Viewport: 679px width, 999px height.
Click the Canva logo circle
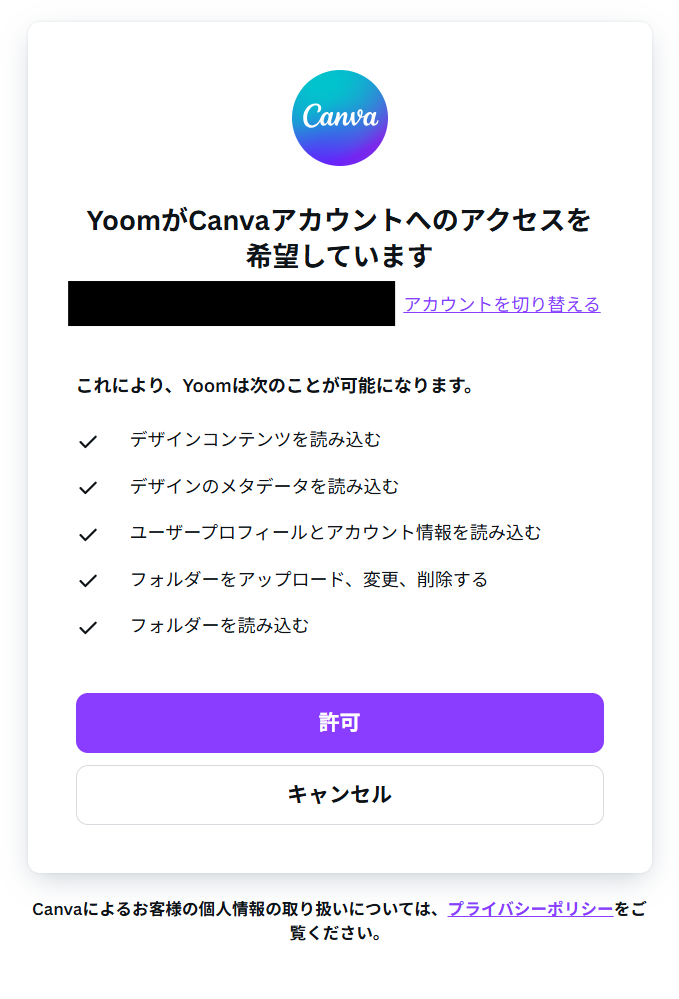pyautogui.click(x=340, y=118)
